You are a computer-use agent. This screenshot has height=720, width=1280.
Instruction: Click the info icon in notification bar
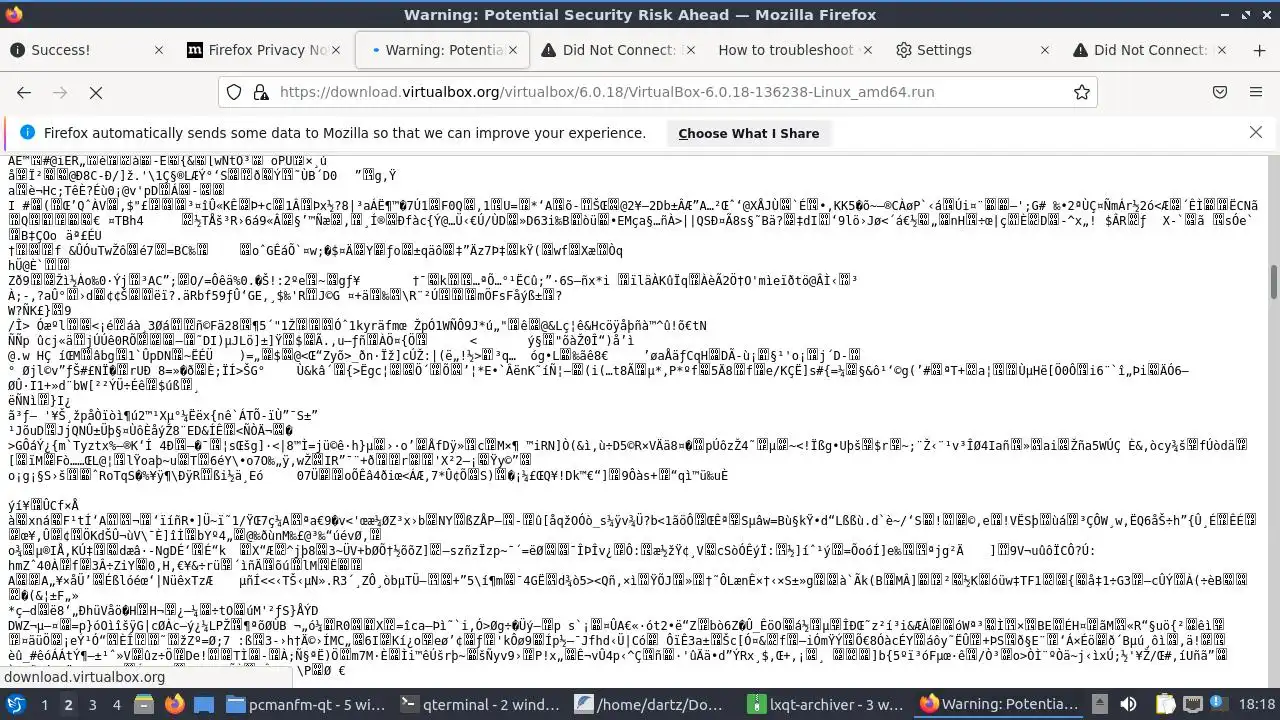tap(27, 133)
